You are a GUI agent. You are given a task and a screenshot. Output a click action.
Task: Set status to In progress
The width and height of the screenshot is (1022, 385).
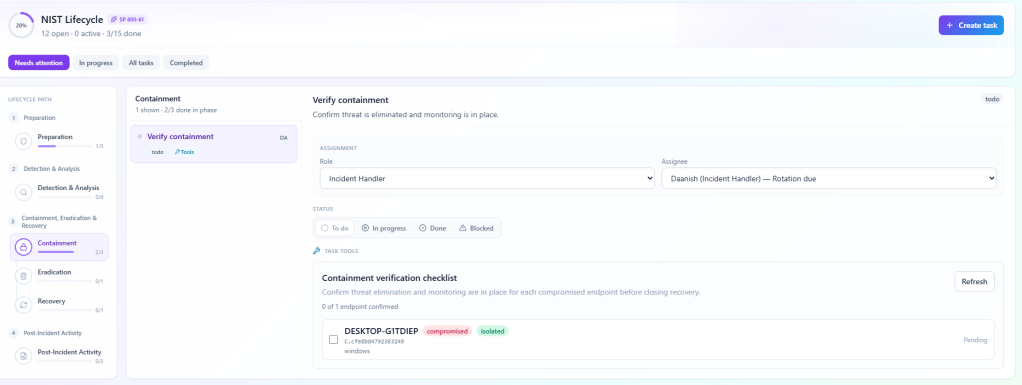tap(384, 228)
